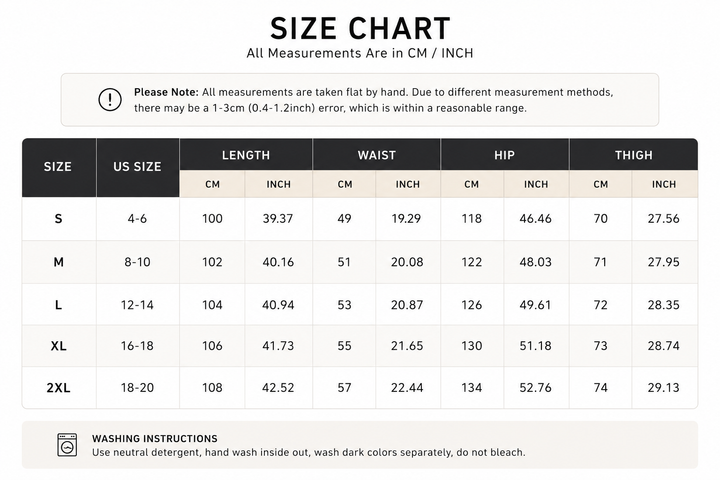Select the SIZE column header

point(59,167)
